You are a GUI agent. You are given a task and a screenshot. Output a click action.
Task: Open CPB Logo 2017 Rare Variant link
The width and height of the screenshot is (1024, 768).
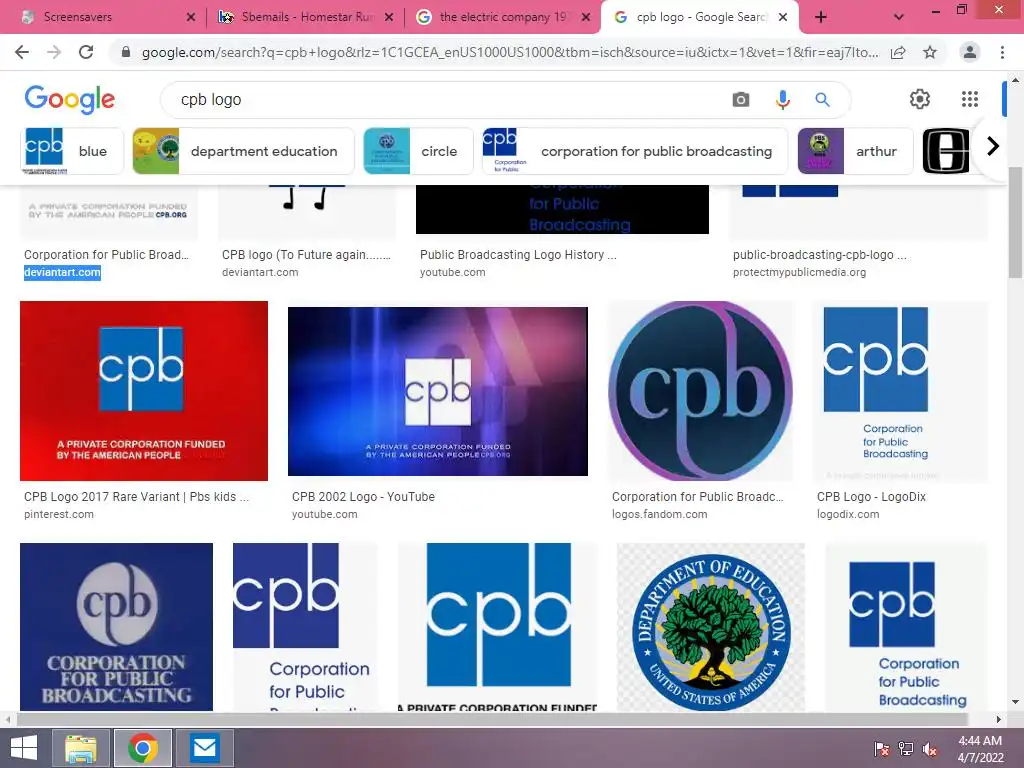point(136,496)
